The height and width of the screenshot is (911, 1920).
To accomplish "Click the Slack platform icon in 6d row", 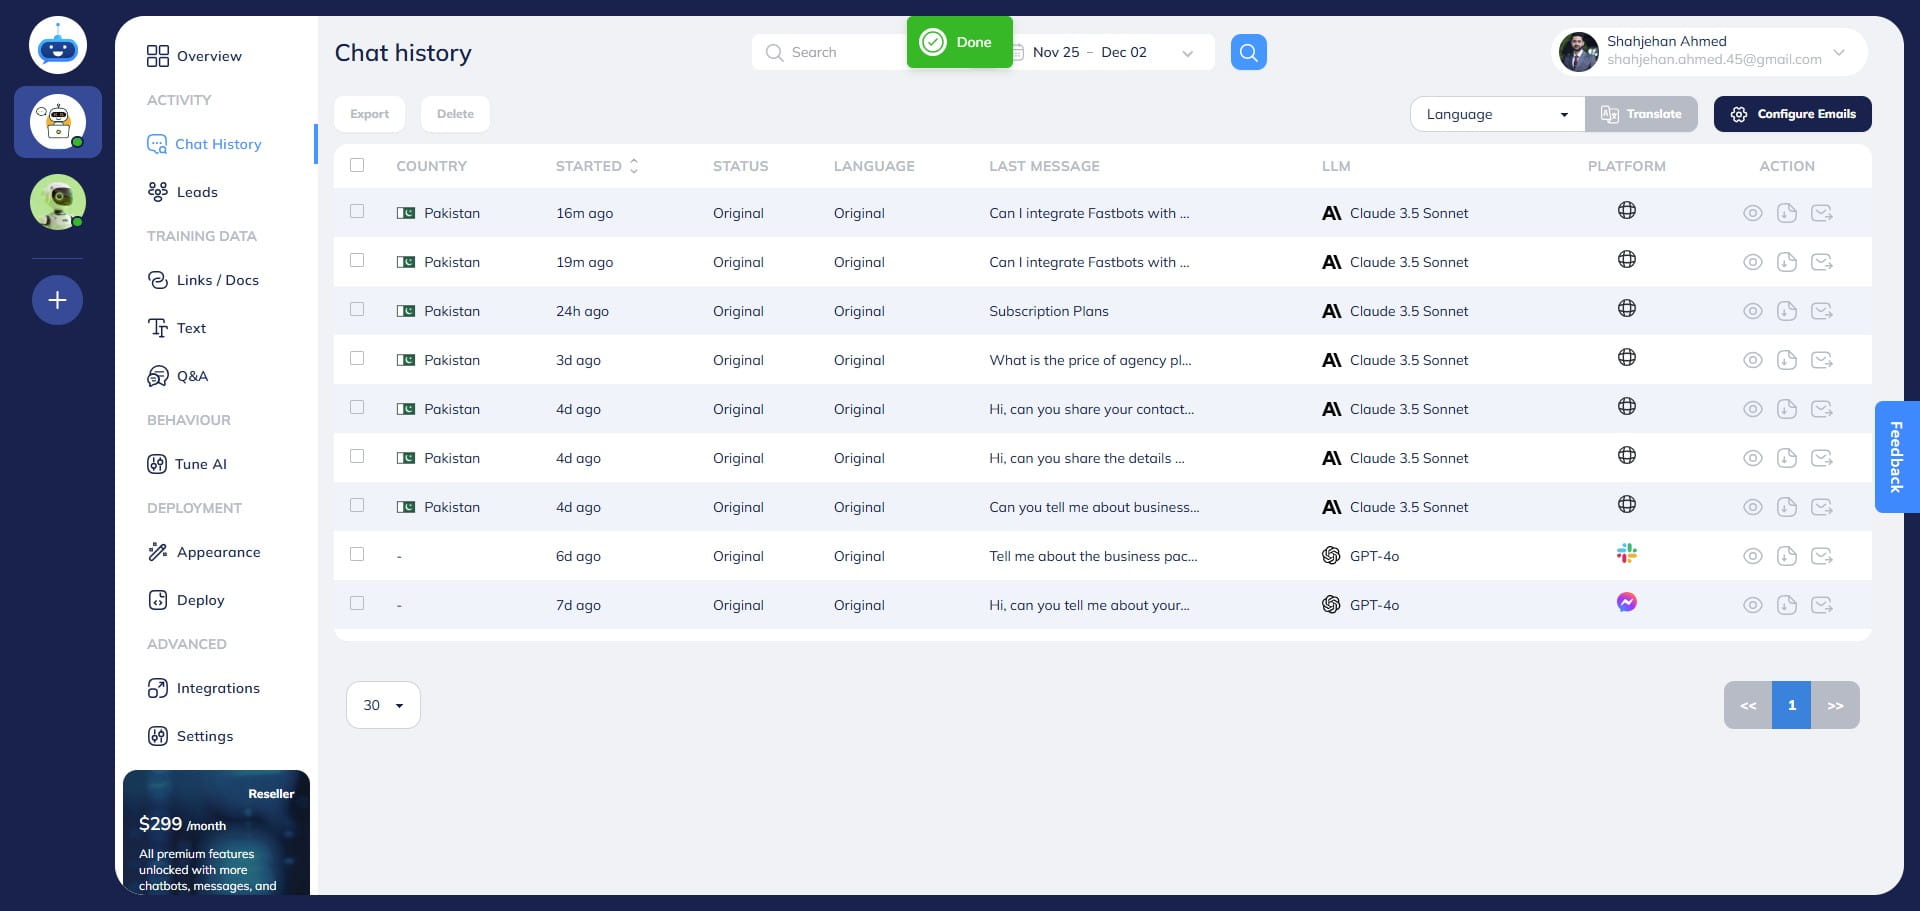I will click(x=1627, y=554).
